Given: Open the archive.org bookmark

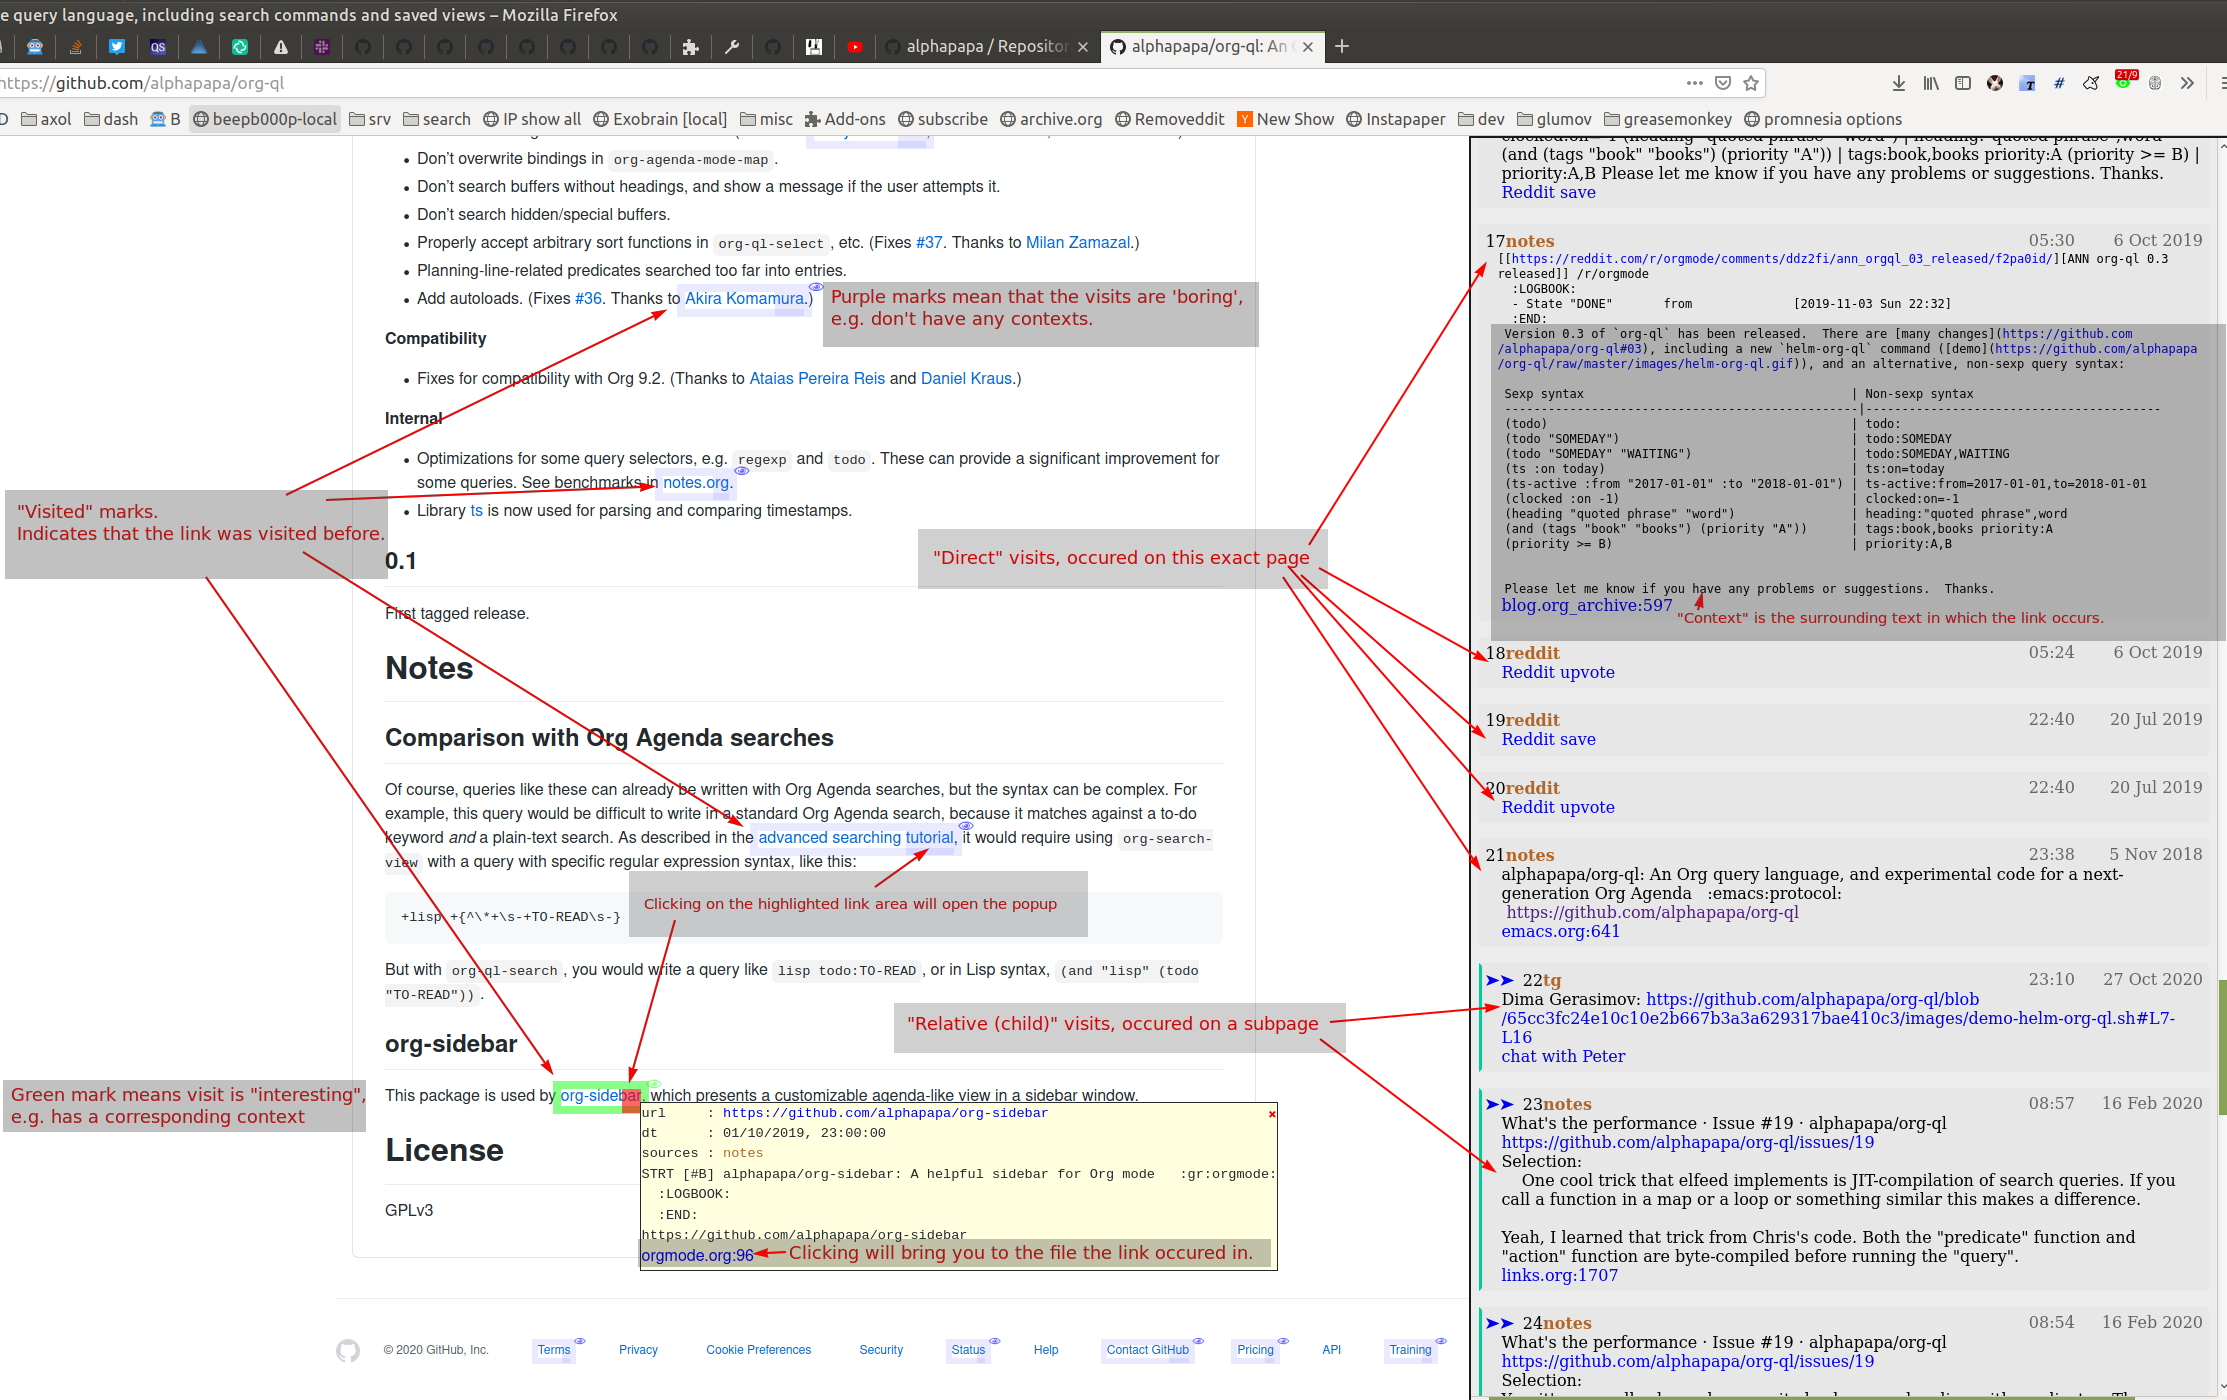Looking at the screenshot, I should click(x=1051, y=119).
